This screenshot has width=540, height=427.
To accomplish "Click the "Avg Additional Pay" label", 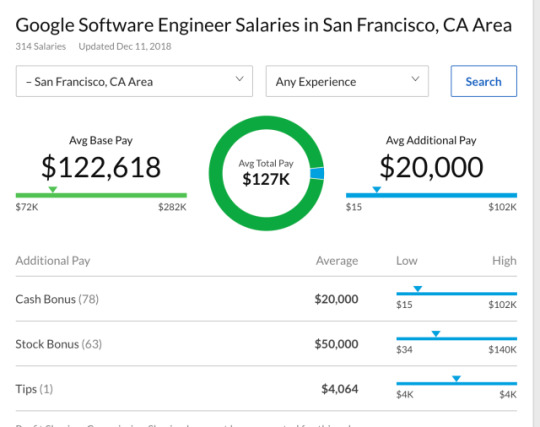I will pos(431,140).
